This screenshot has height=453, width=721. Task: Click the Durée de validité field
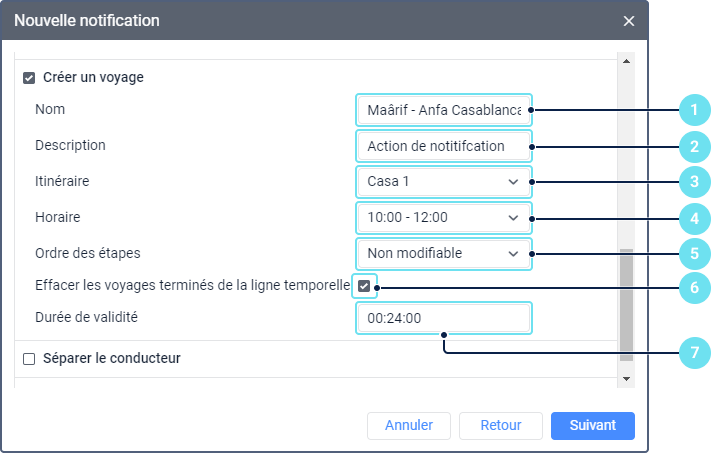point(444,318)
